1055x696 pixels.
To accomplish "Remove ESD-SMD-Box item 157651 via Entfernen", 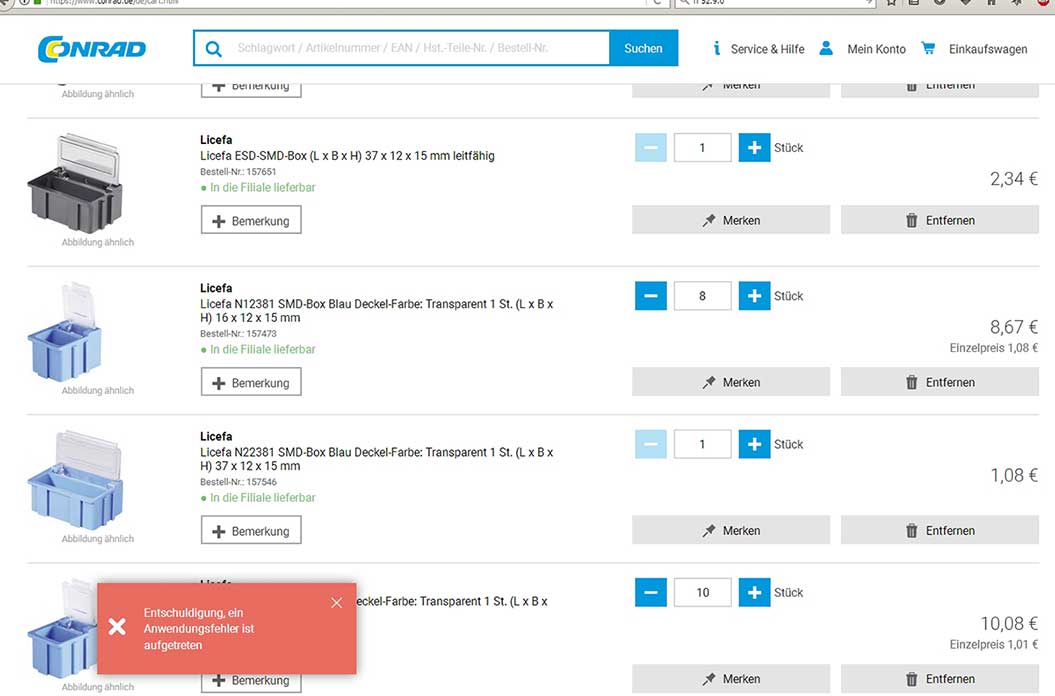I will 940,220.
